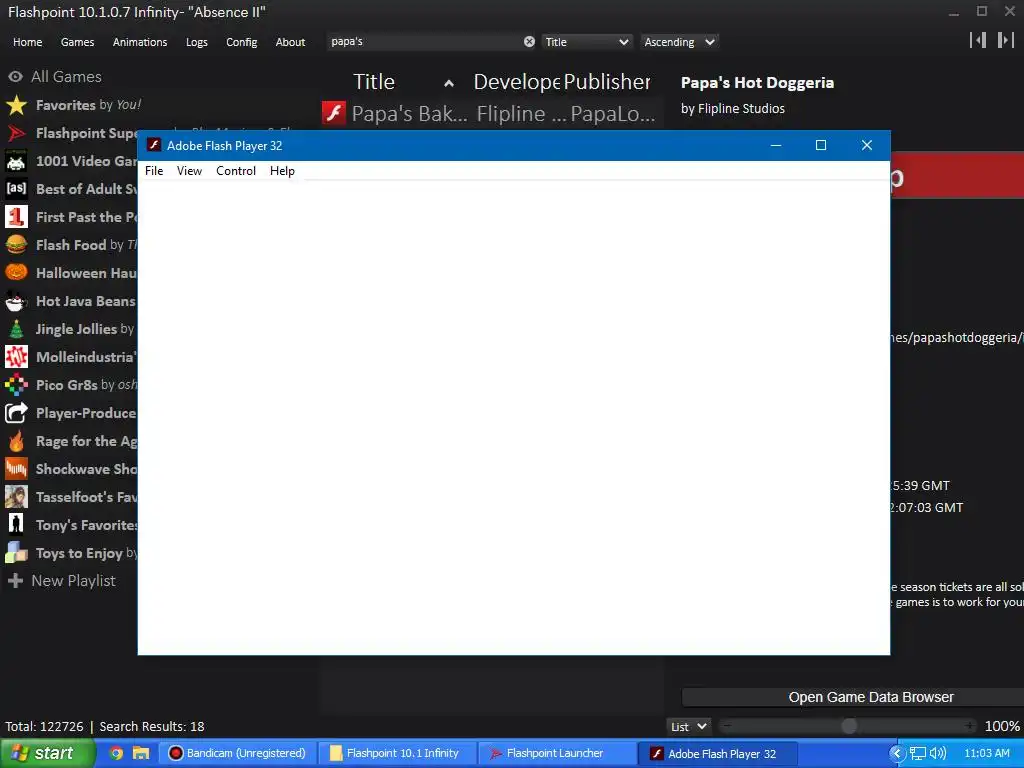Screen dimensions: 1024x768
Task: Maximize the Adobe Flash Player window
Action: pos(821,145)
